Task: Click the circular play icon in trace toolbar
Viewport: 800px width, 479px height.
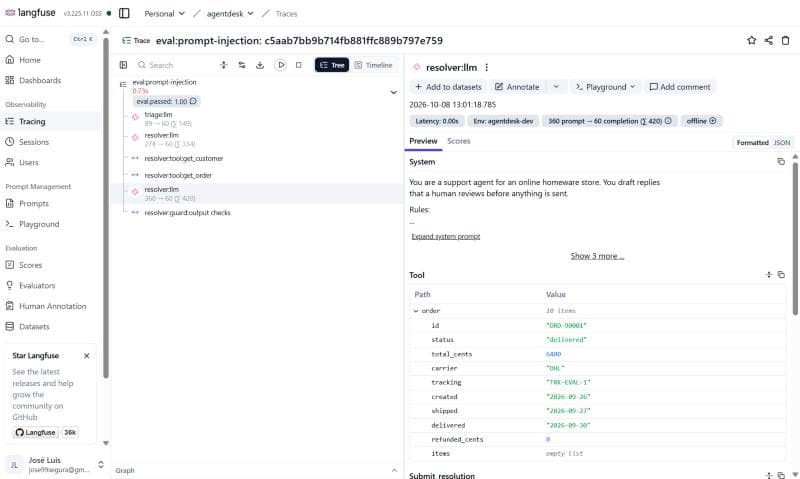Action: tap(281, 65)
